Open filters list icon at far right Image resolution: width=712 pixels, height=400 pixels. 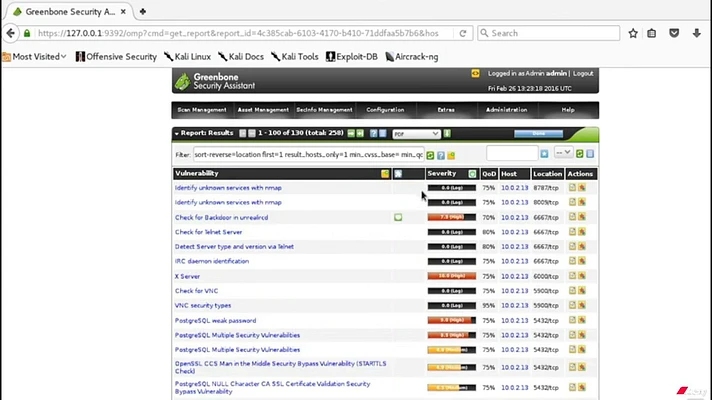click(x=590, y=154)
